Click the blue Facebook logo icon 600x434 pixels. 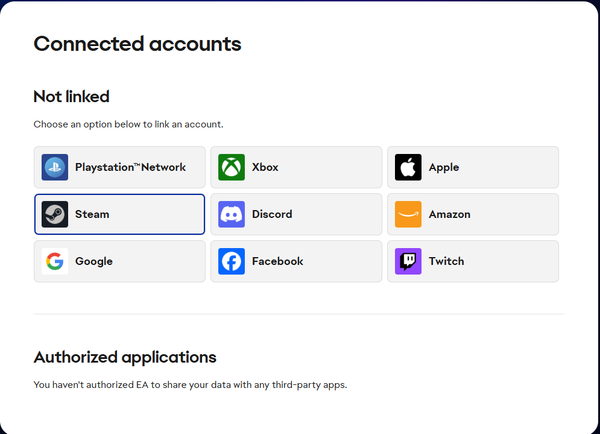232,261
